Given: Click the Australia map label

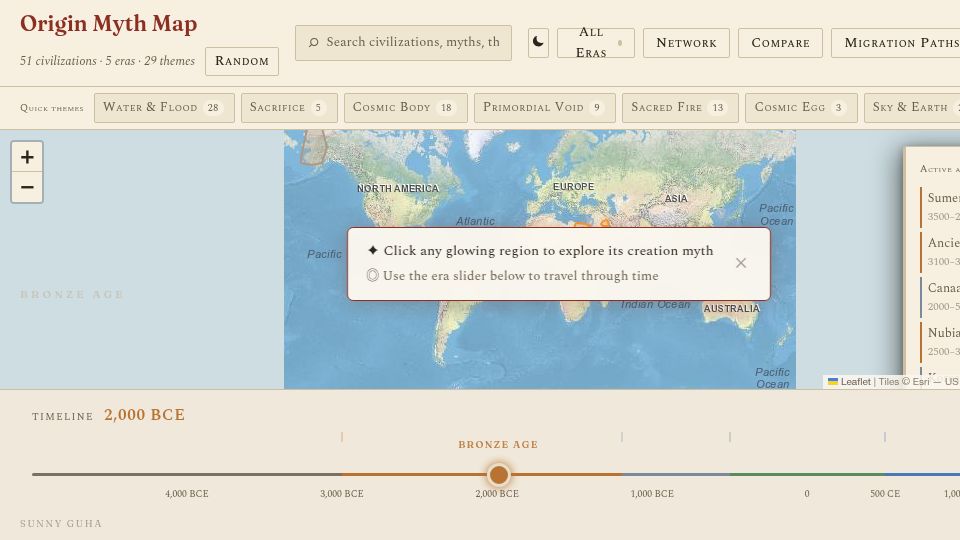Looking at the screenshot, I should coord(731,309).
